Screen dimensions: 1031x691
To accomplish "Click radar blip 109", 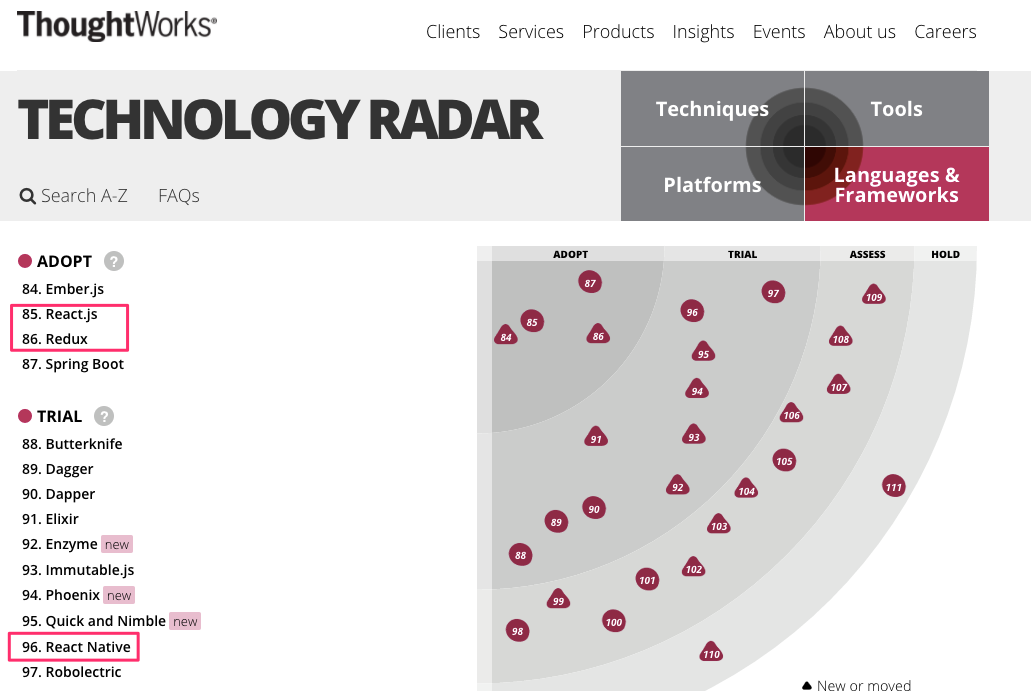I will (x=873, y=295).
